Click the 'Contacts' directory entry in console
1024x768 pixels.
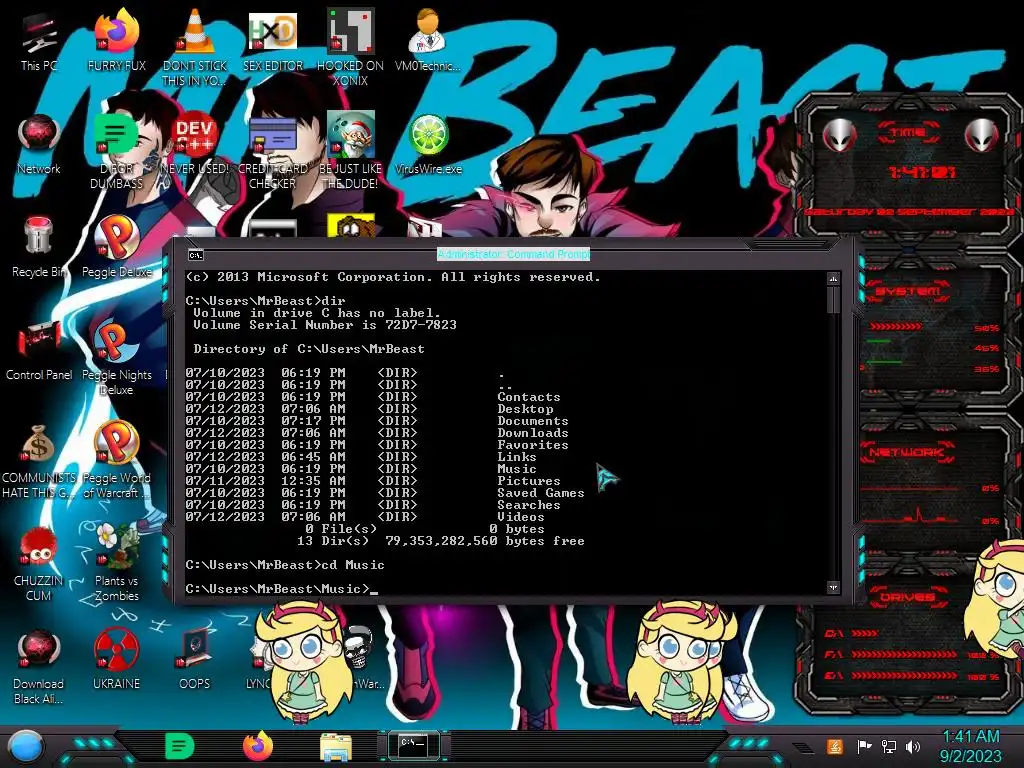(x=529, y=397)
